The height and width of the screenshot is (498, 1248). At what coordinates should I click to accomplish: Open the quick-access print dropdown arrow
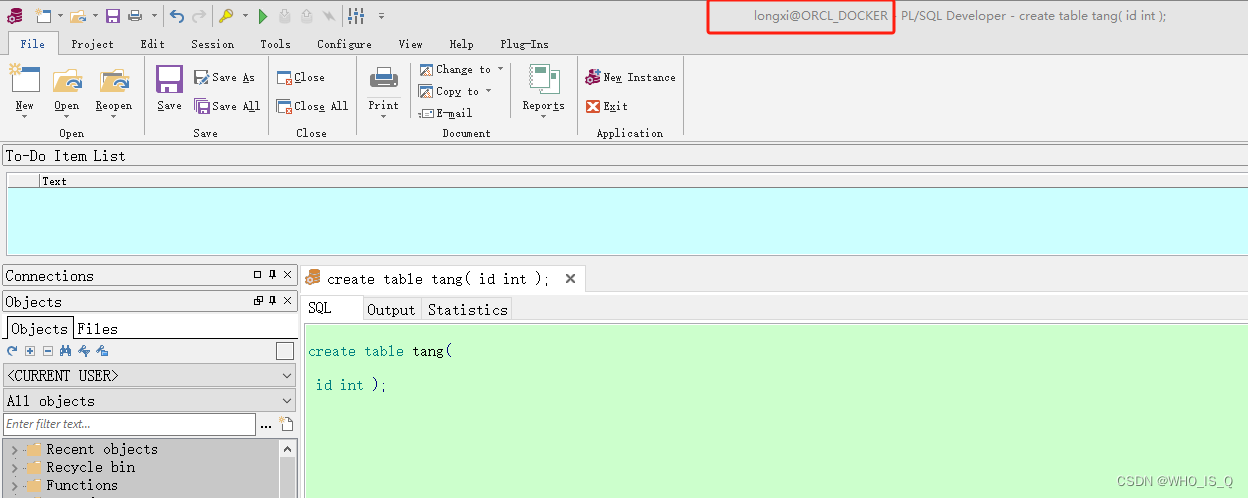154,16
